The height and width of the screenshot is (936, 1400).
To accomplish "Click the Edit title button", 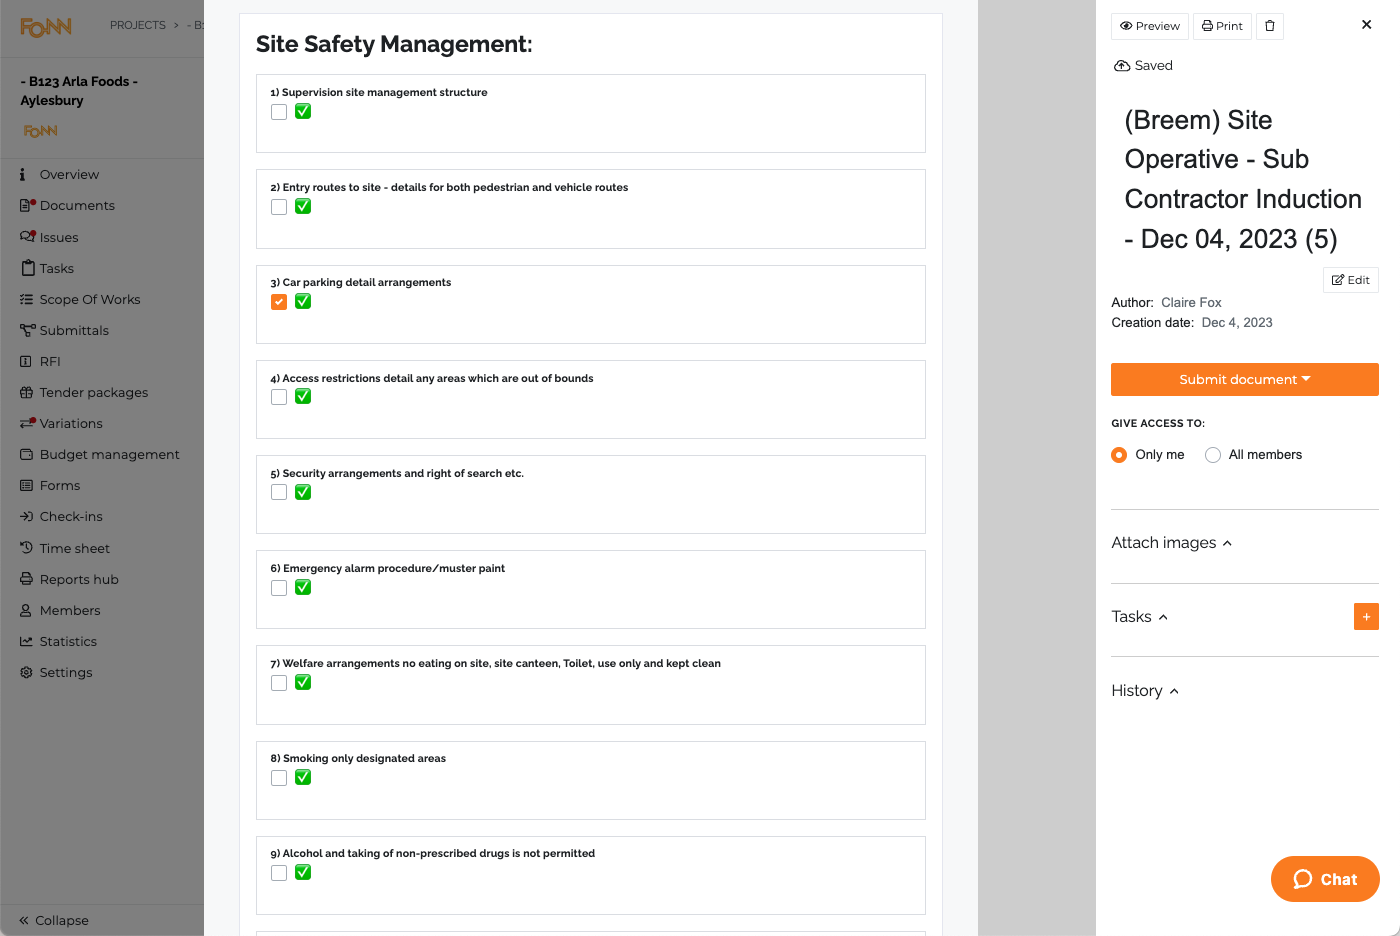I will [1351, 280].
